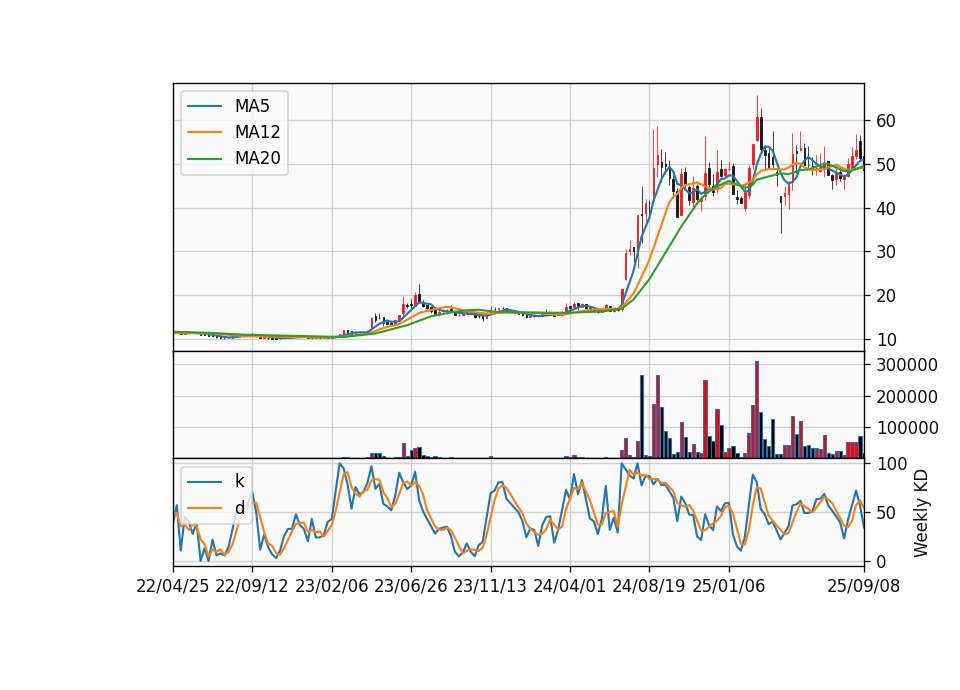Click the 25/09/08 date tick label

(x=864, y=586)
